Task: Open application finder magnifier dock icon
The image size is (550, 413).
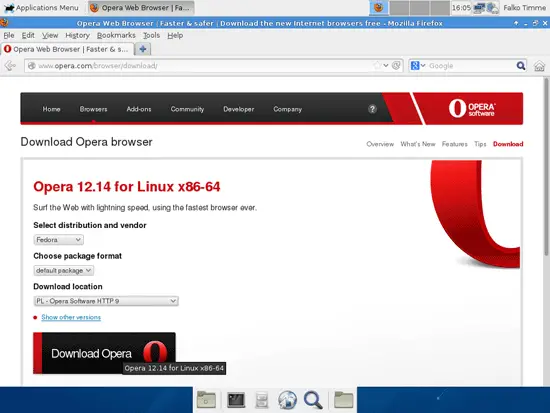Action: 313,400
